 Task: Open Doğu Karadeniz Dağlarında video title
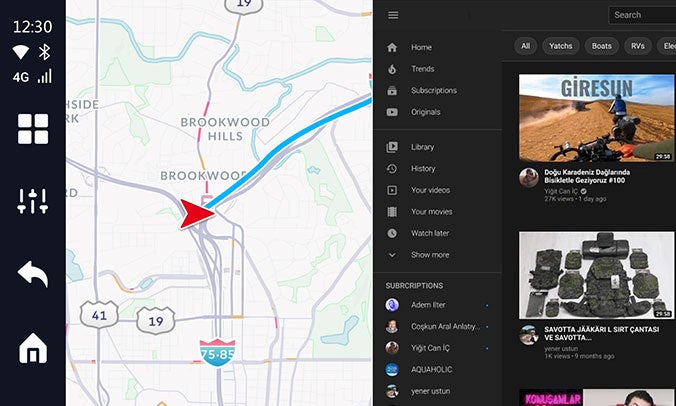(x=587, y=176)
